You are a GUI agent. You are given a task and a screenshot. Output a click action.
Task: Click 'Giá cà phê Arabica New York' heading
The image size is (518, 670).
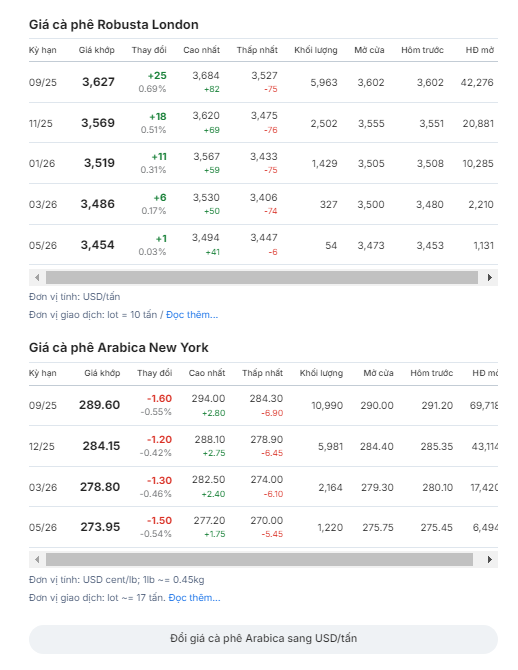click(119, 348)
